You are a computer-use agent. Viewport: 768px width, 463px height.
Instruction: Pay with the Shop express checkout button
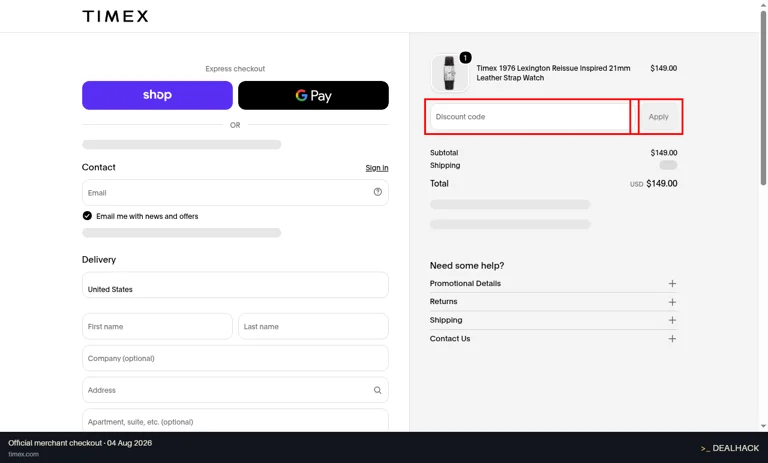click(157, 95)
